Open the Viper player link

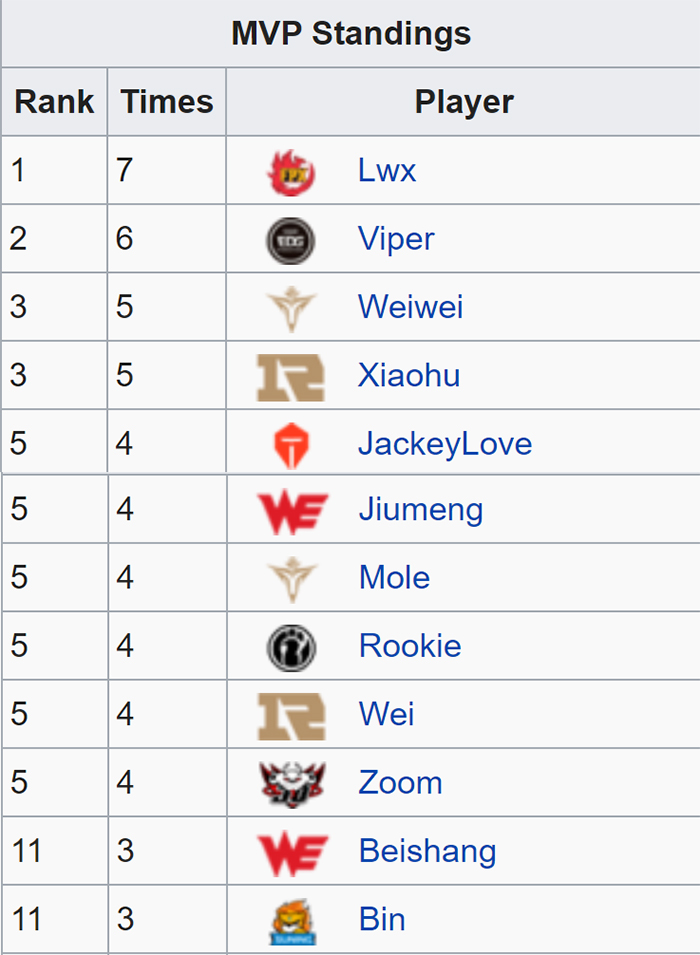[x=396, y=239]
